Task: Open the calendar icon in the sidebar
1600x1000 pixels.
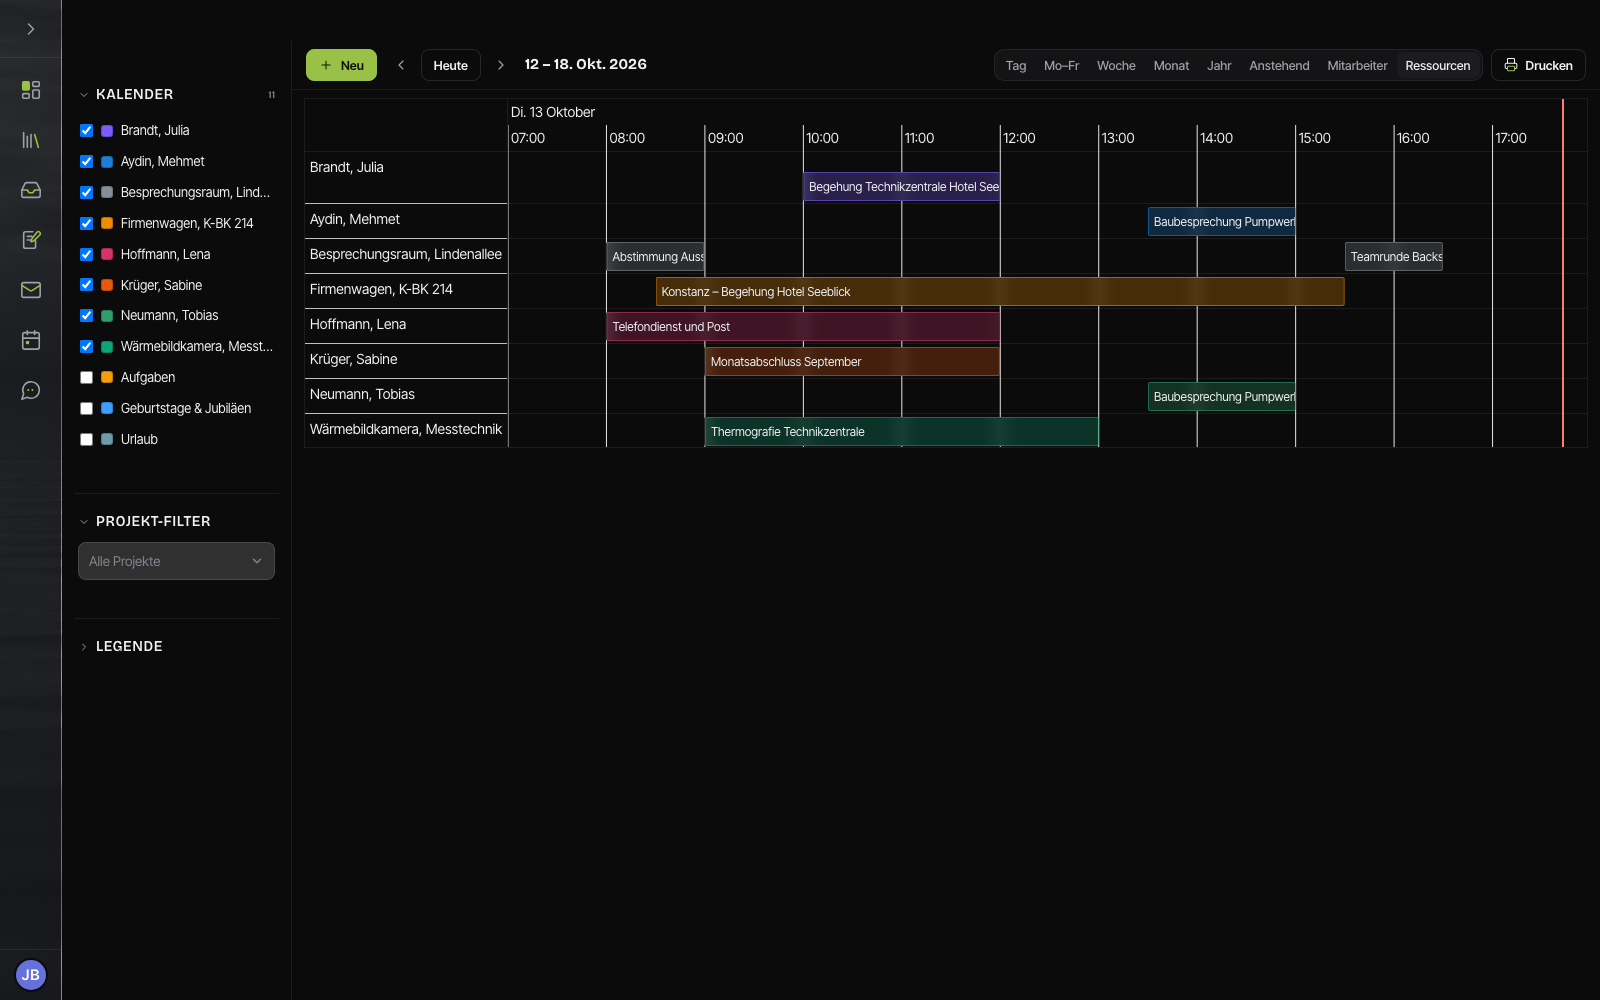Action: click(x=31, y=340)
